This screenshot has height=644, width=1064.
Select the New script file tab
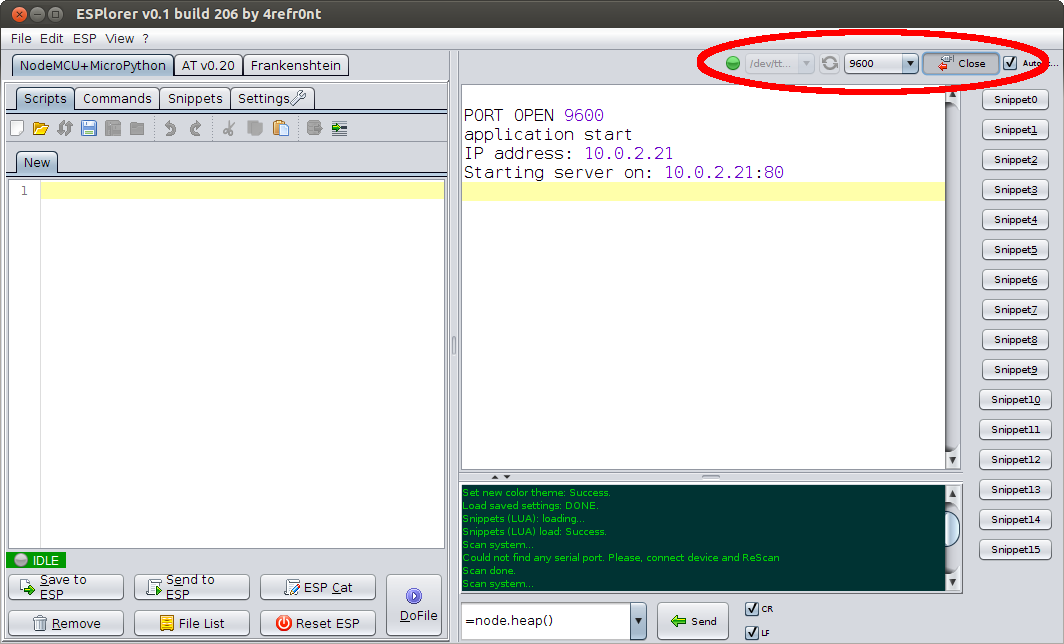[x=37, y=162]
